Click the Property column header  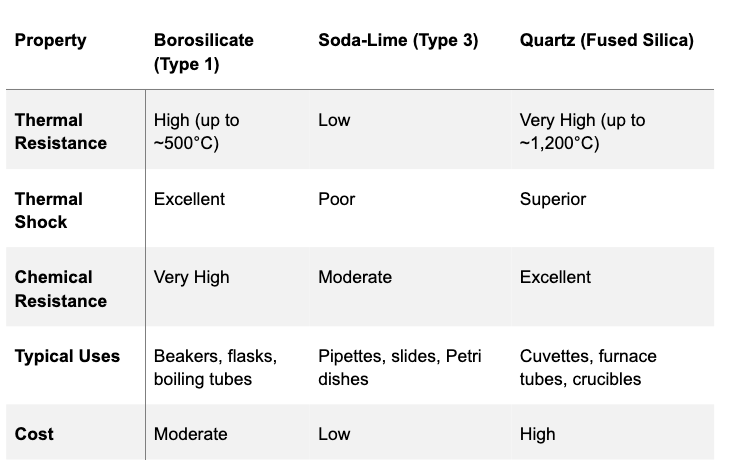pos(50,40)
